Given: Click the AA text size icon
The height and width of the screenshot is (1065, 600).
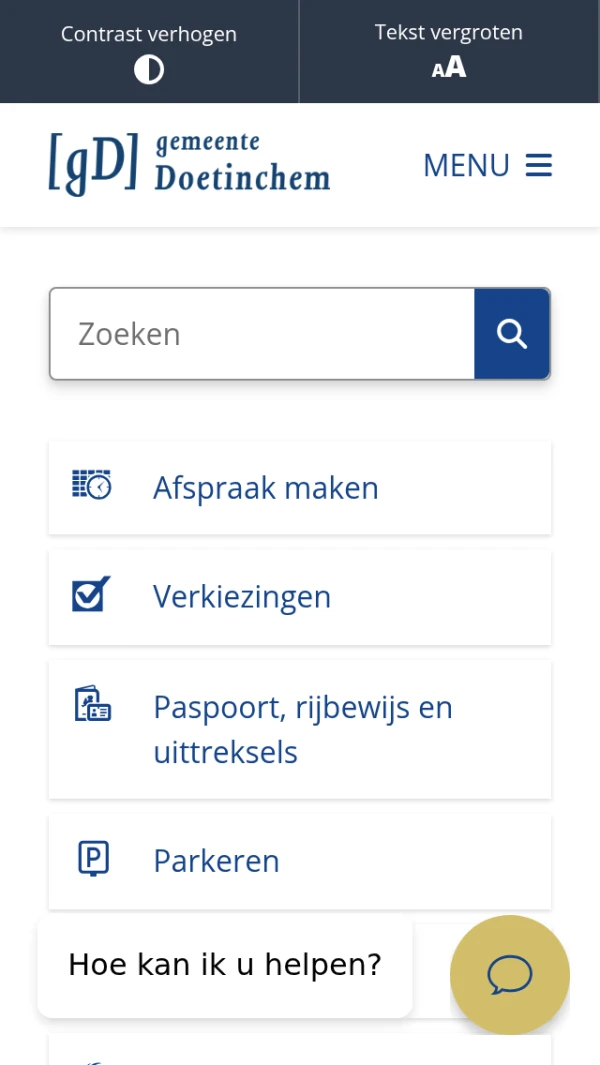Looking at the screenshot, I should pyautogui.click(x=449, y=68).
